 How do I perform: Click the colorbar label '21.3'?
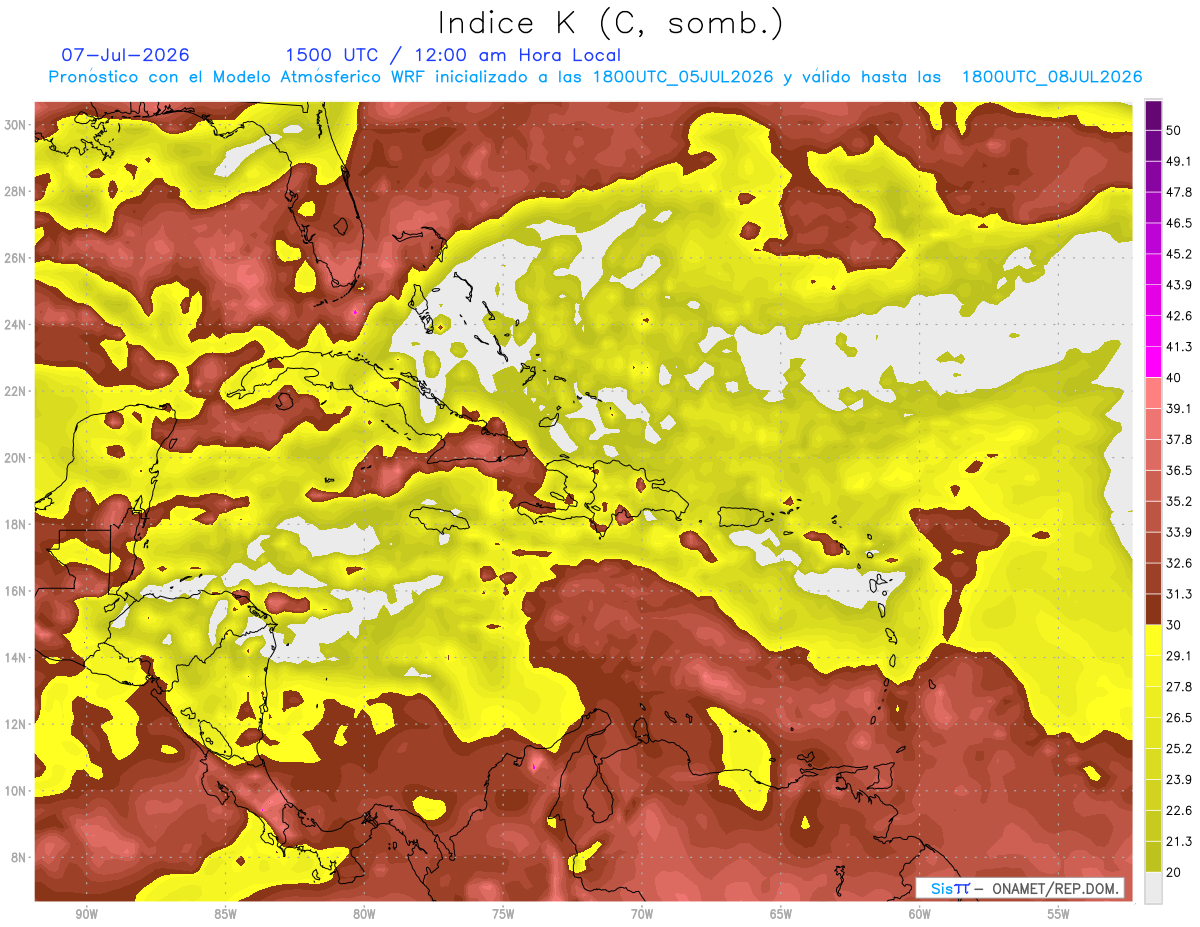click(1178, 842)
